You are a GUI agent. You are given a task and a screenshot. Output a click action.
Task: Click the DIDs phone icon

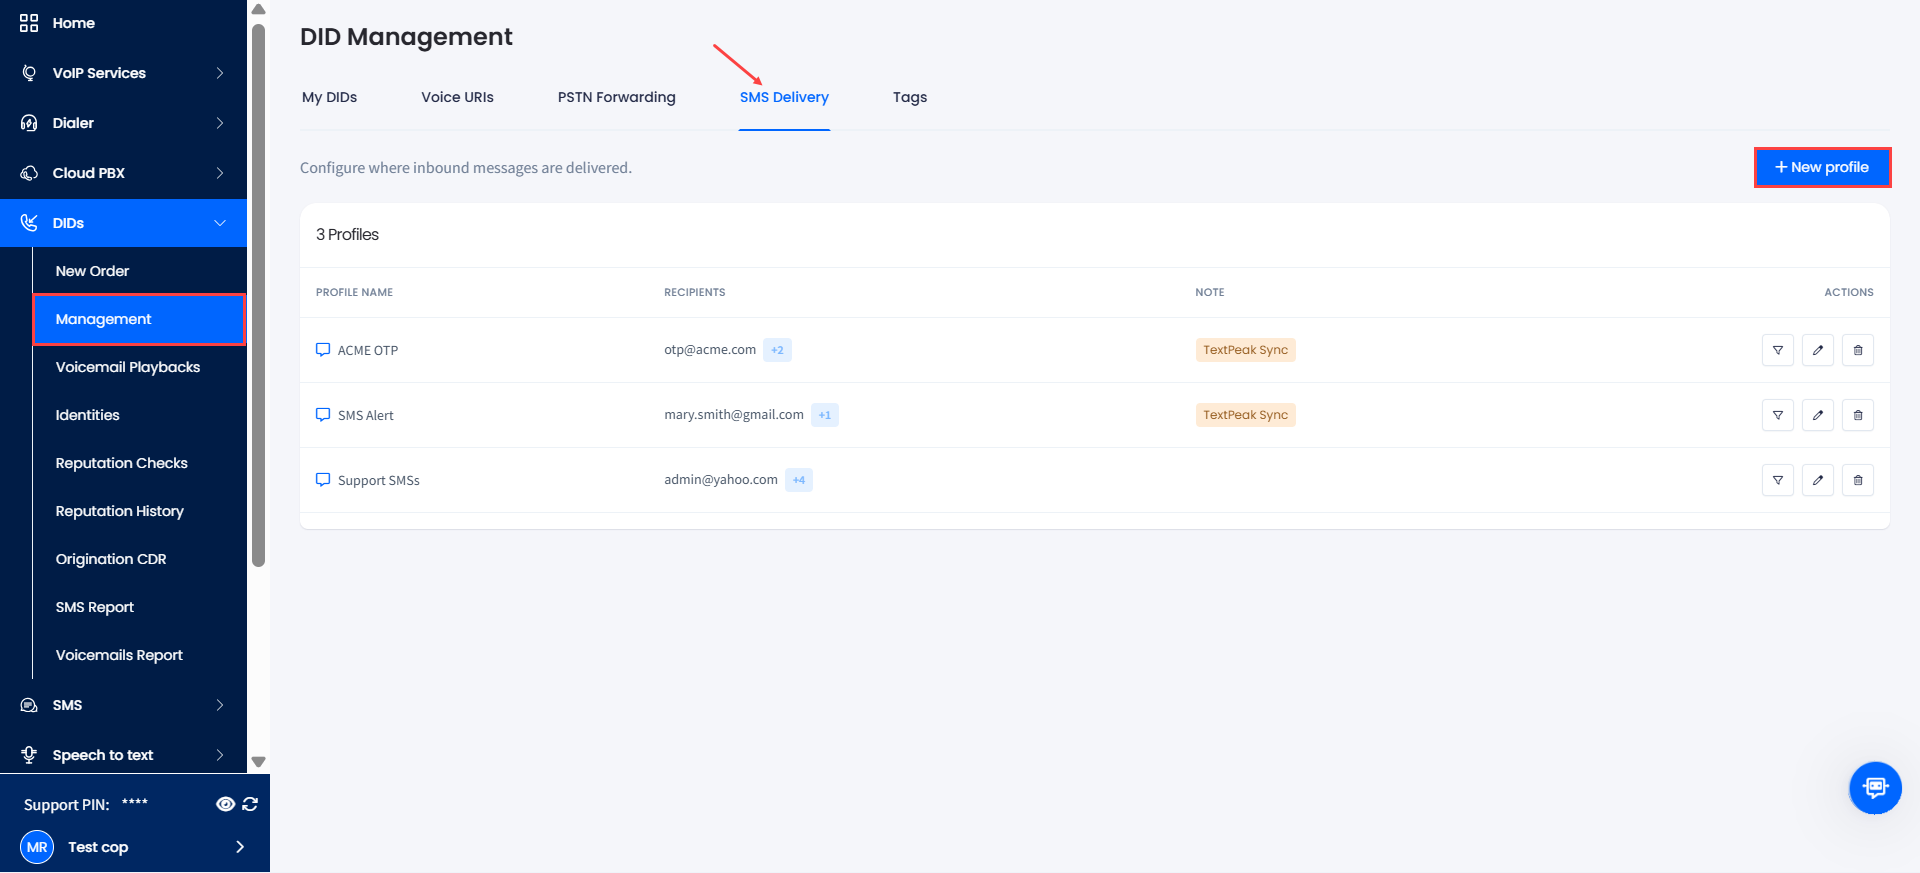29,223
